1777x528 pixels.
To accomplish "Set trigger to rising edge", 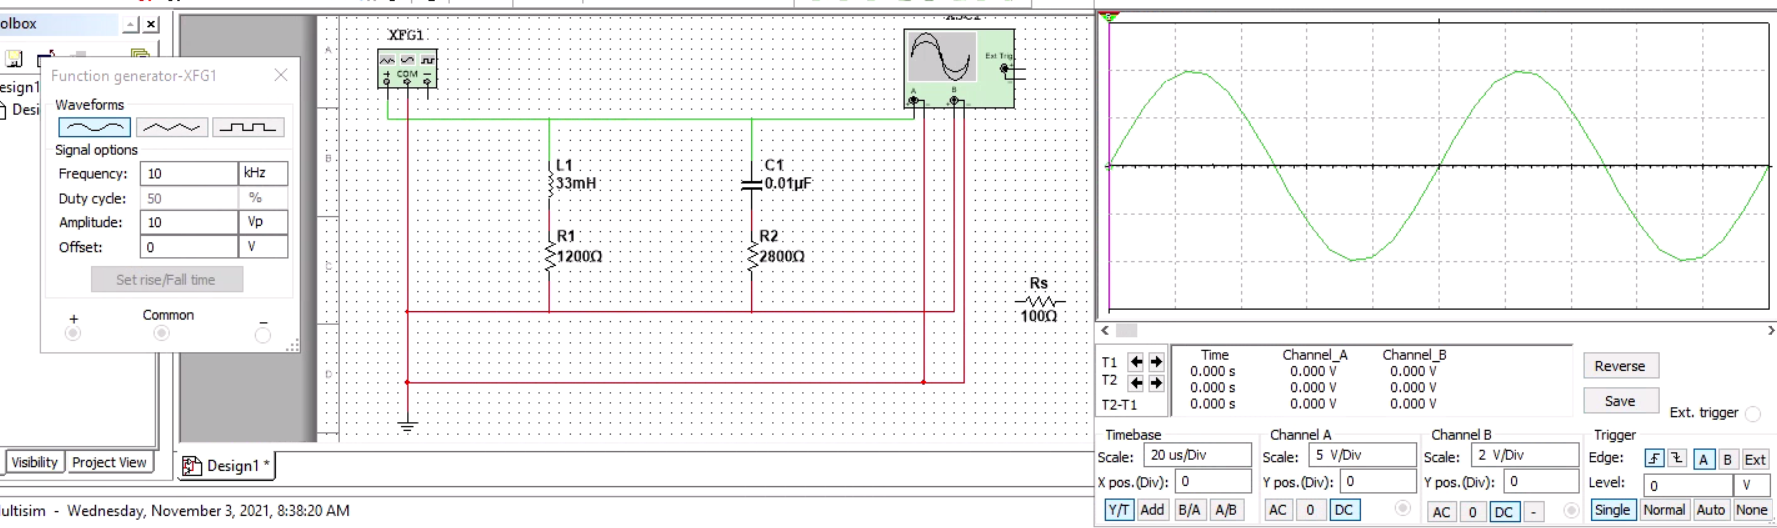I will coord(1655,459).
